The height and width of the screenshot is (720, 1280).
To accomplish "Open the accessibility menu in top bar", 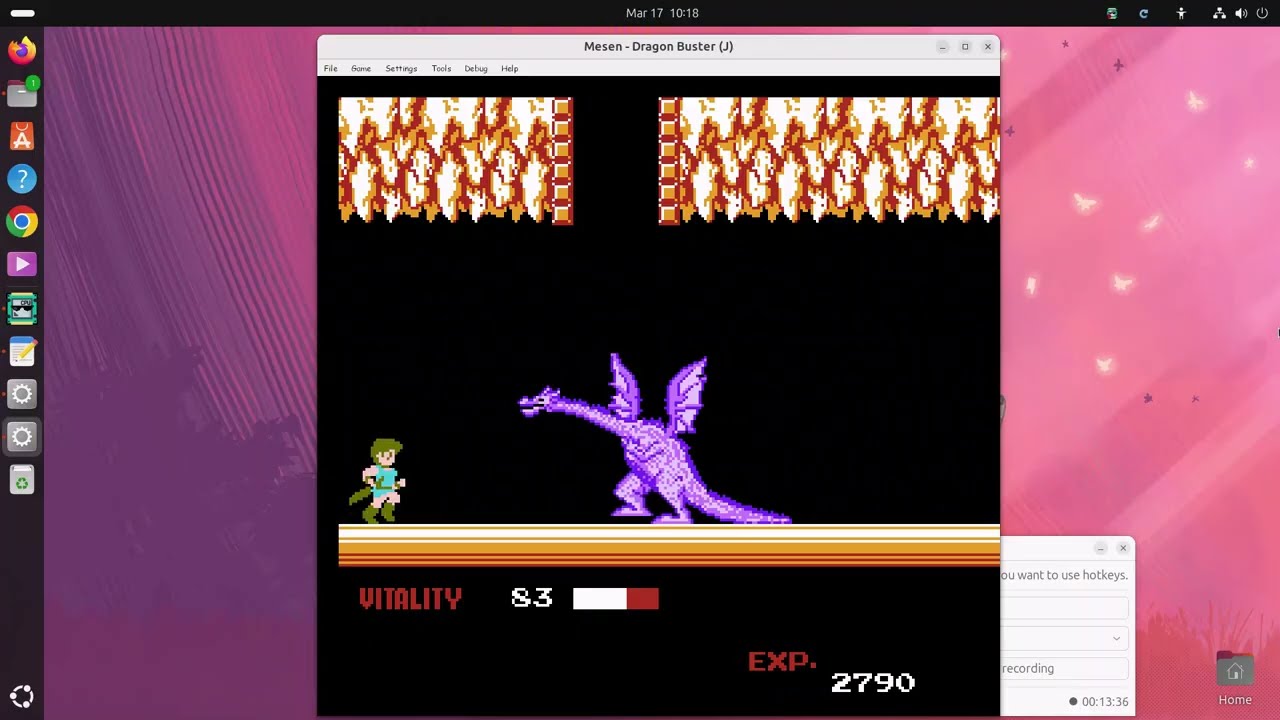I will (1181, 13).
